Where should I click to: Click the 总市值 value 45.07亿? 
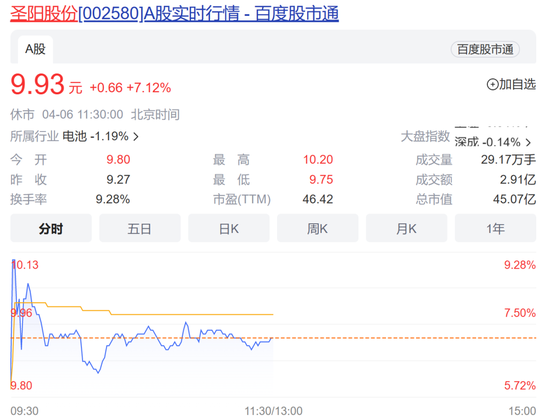click(515, 199)
